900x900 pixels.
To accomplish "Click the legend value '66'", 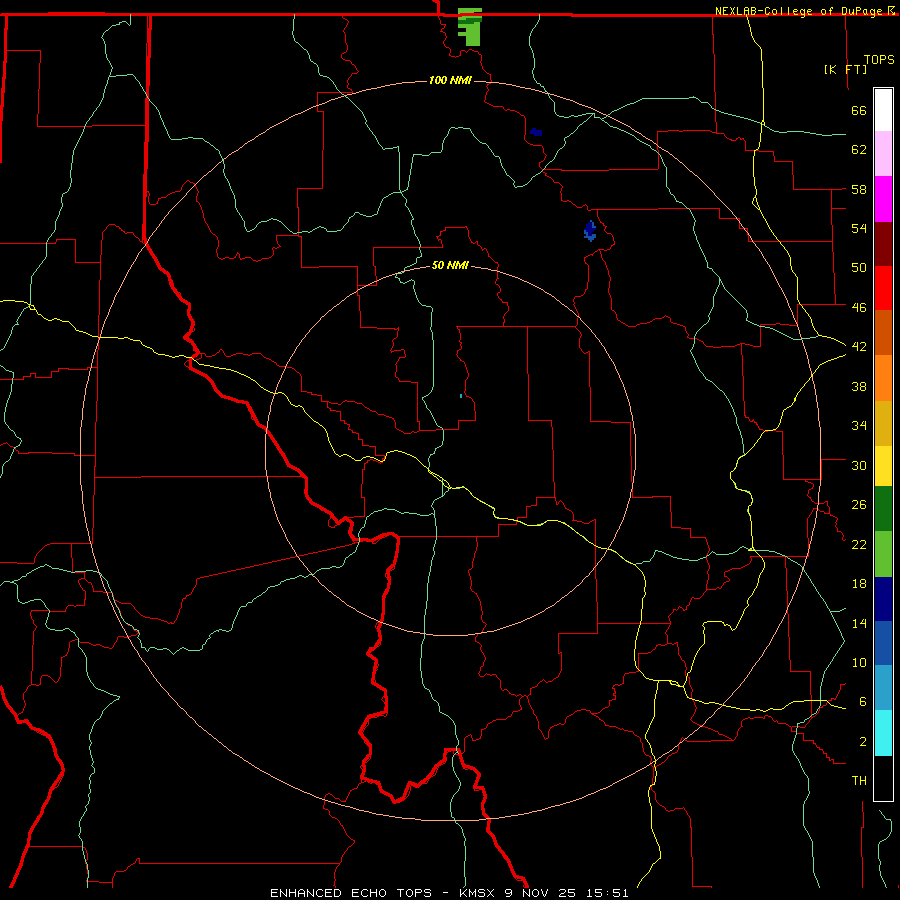I will pos(859,111).
